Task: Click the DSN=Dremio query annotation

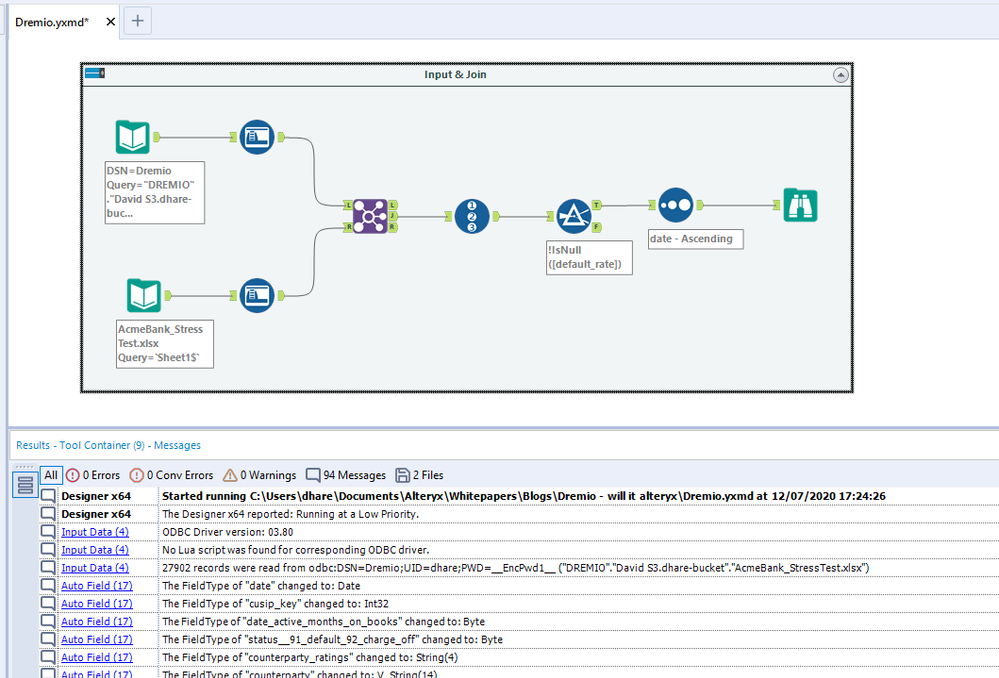Action: (155, 192)
